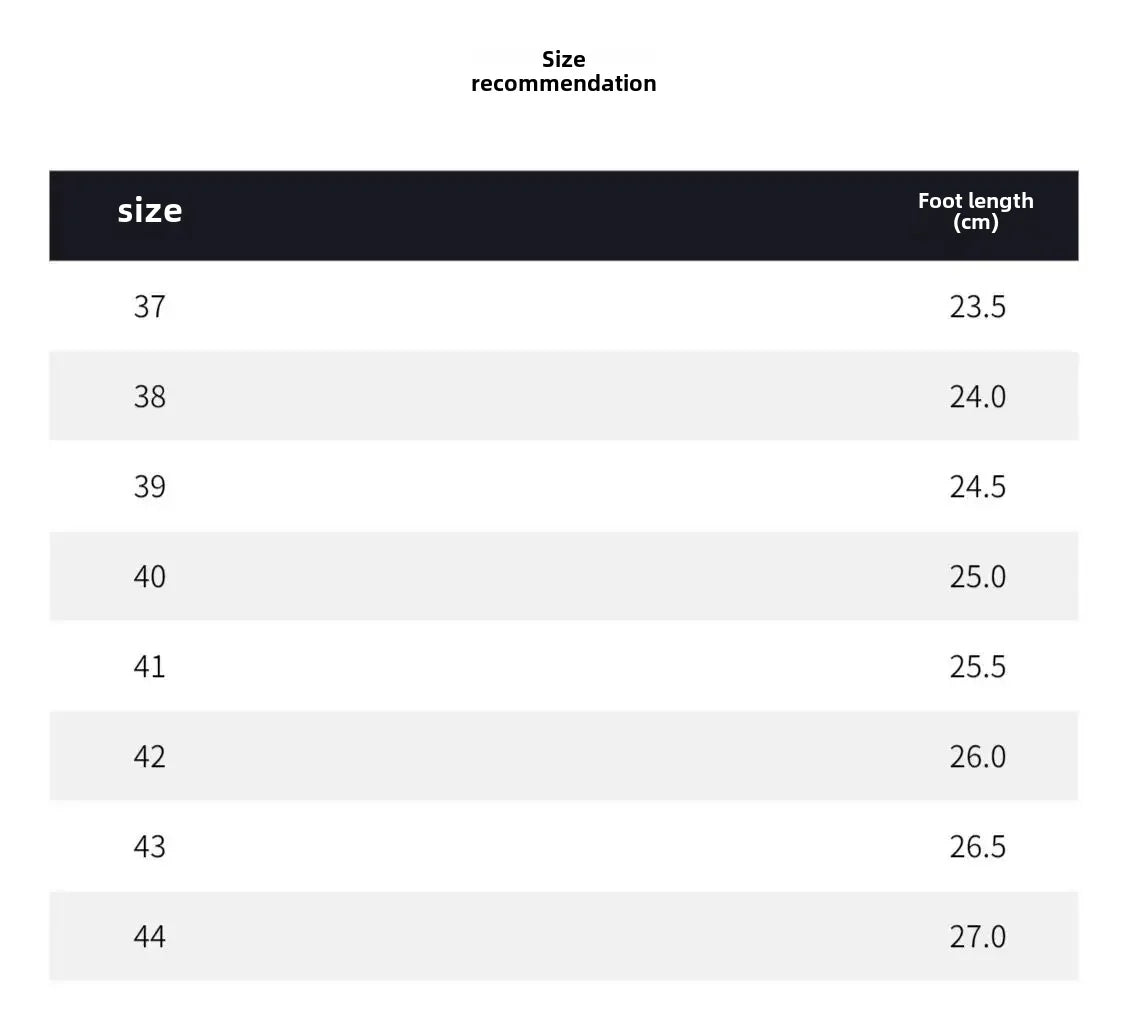Choose size 39 in the size column
This screenshot has height=1027, width=1125.
(x=149, y=486)
